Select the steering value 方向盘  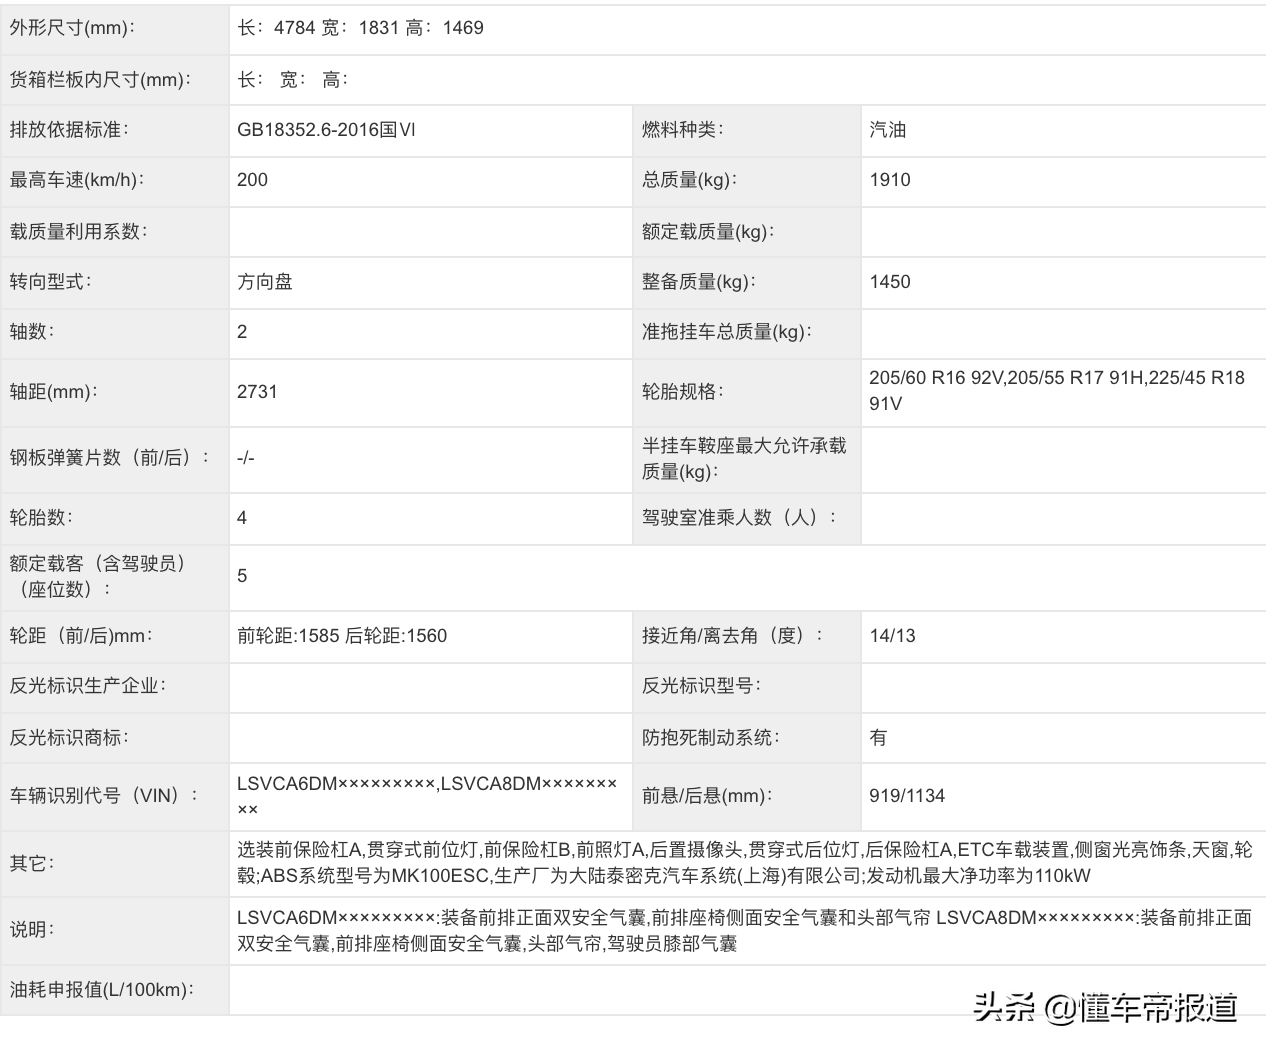click(265, 282)
